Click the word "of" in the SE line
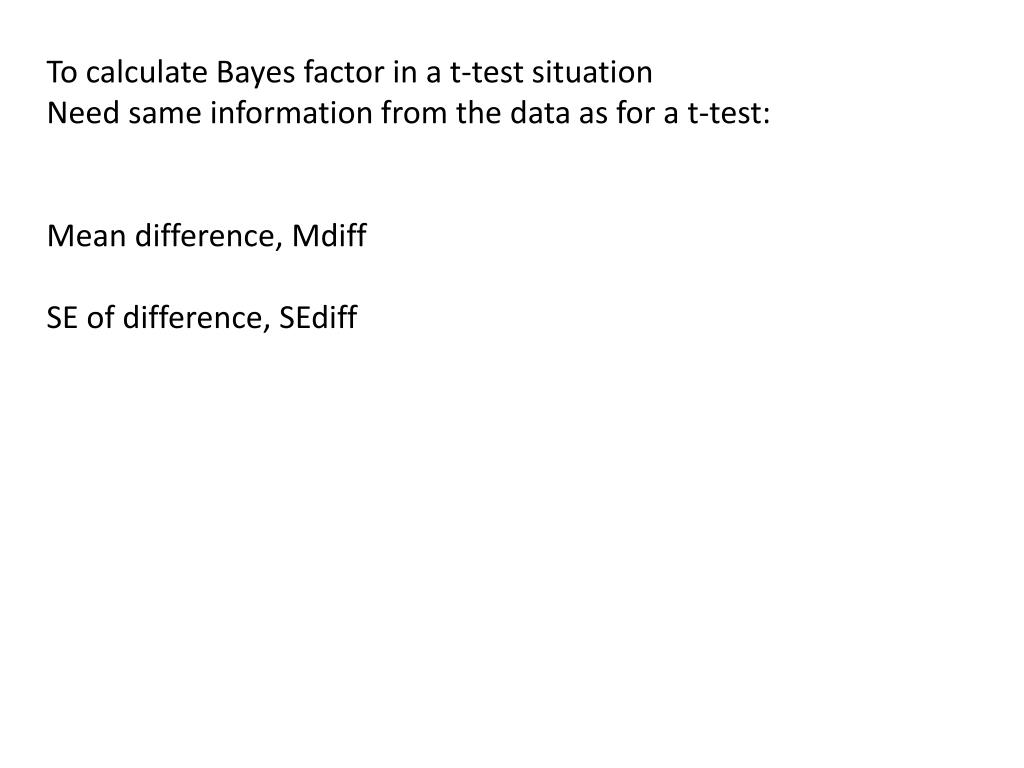 click(x=101, y=318)
